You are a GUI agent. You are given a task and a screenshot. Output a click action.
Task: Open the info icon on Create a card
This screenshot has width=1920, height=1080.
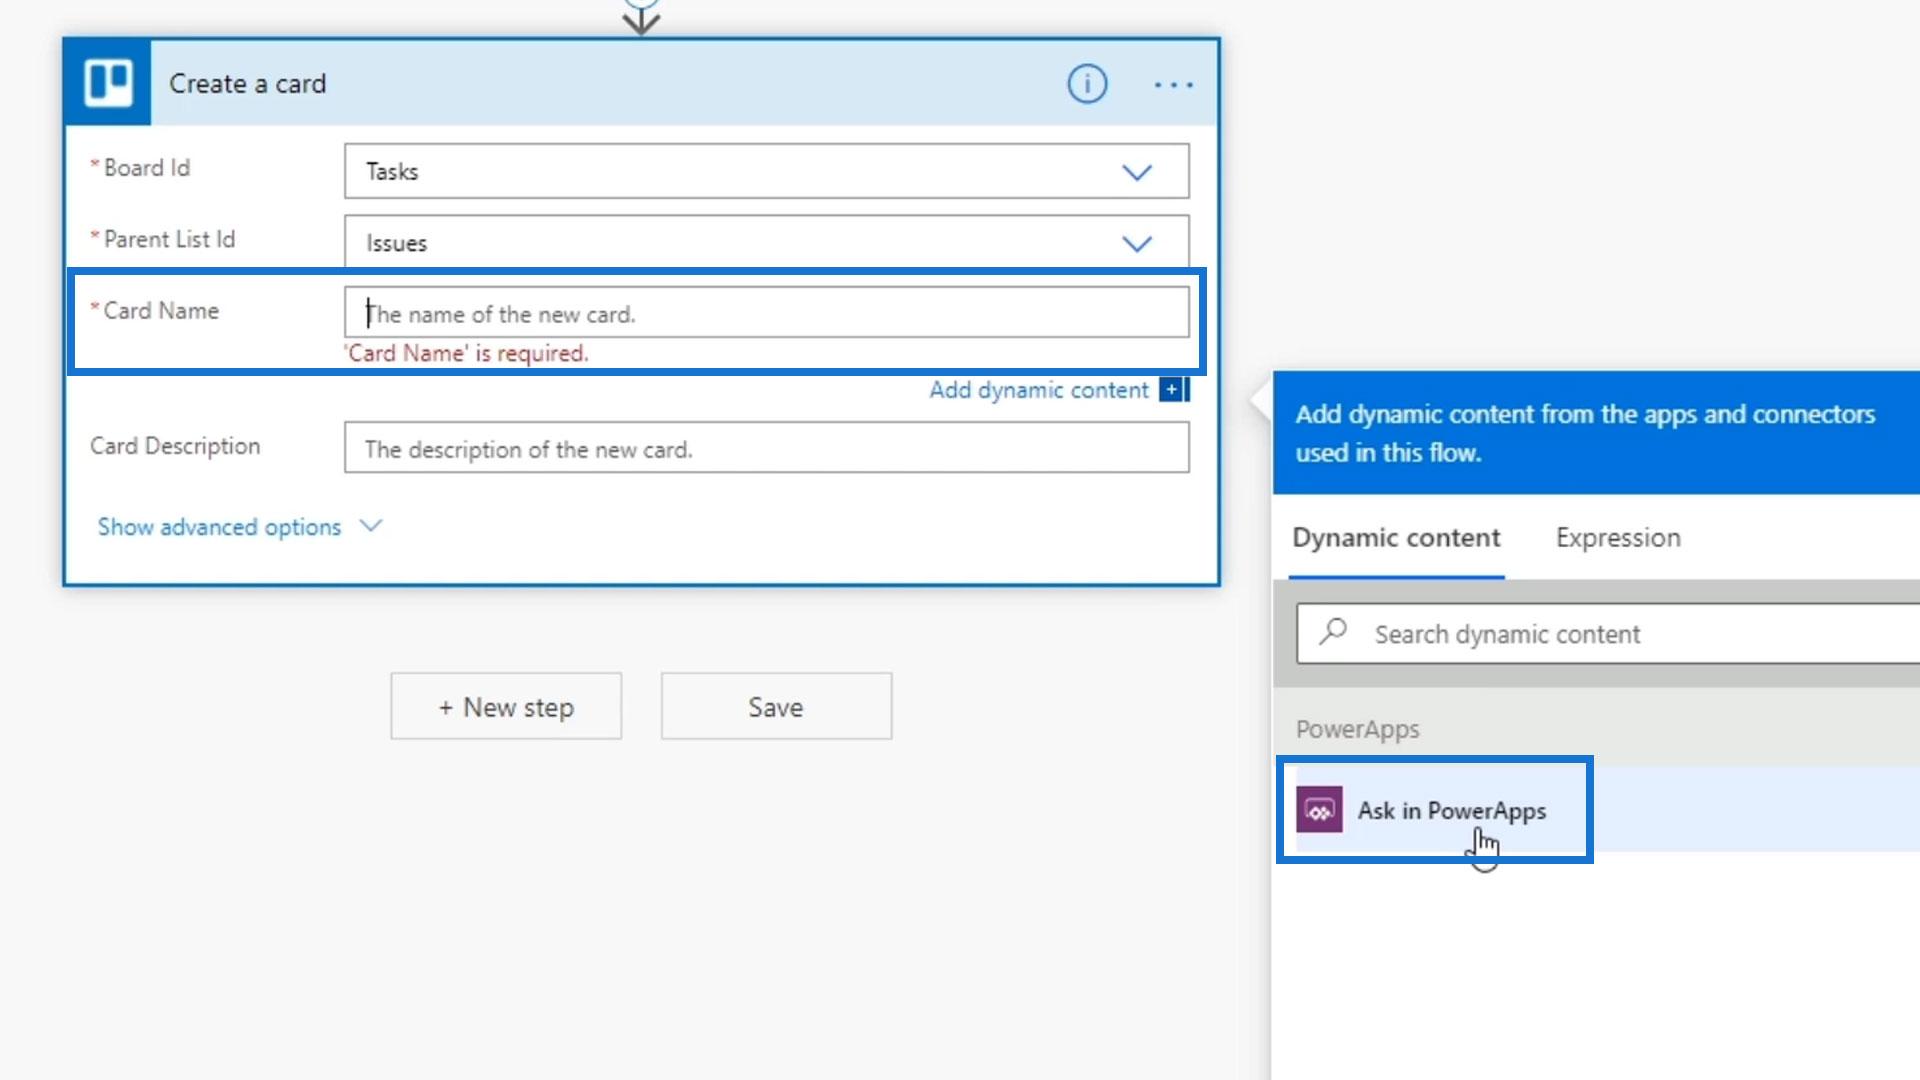pyautogui.click(x=1087, y=84)
